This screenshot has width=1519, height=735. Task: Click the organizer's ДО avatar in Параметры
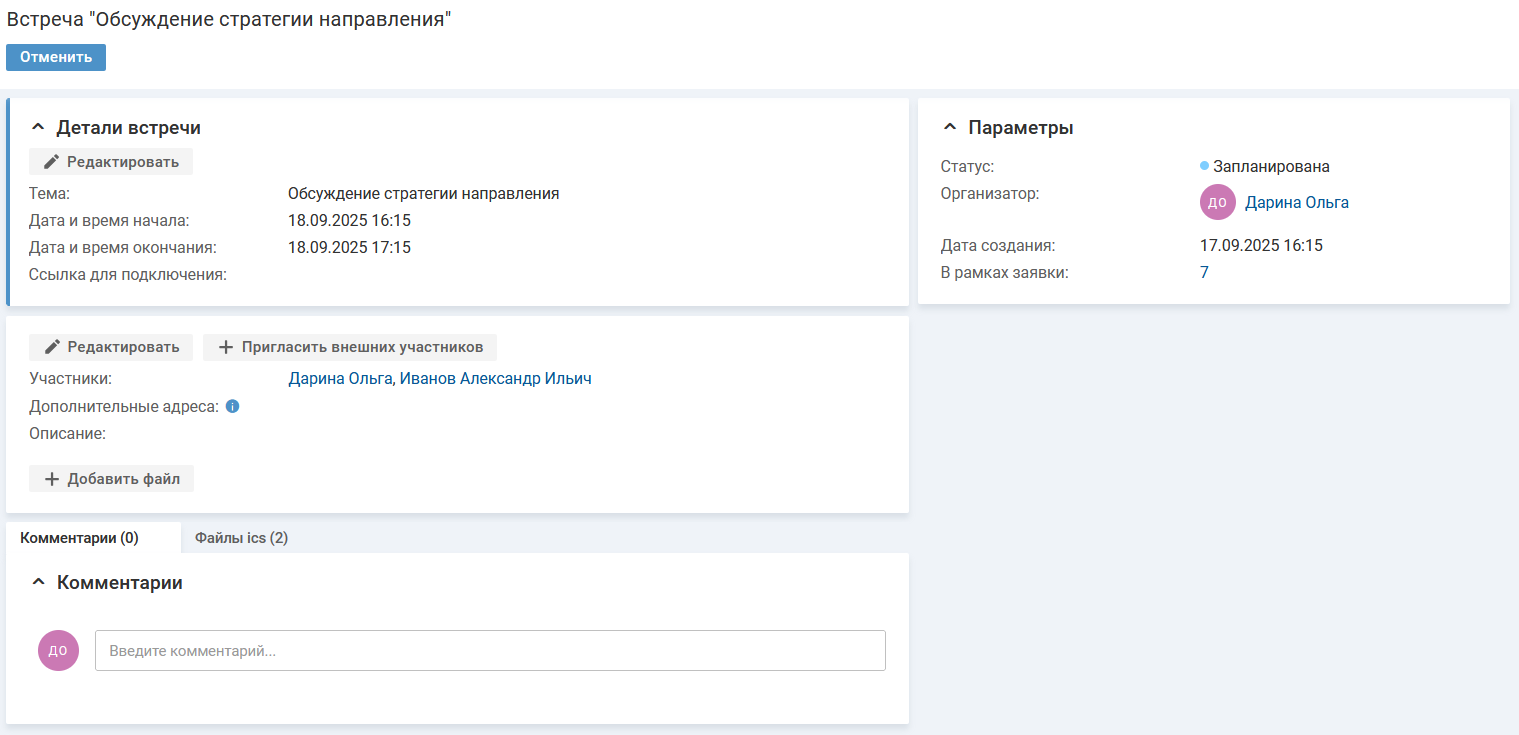1217,202
